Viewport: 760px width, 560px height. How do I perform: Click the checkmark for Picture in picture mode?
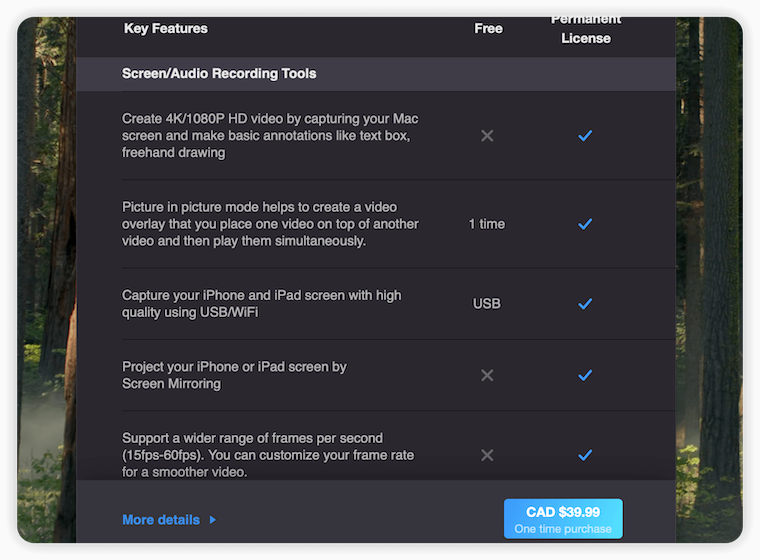pos(585,224)
